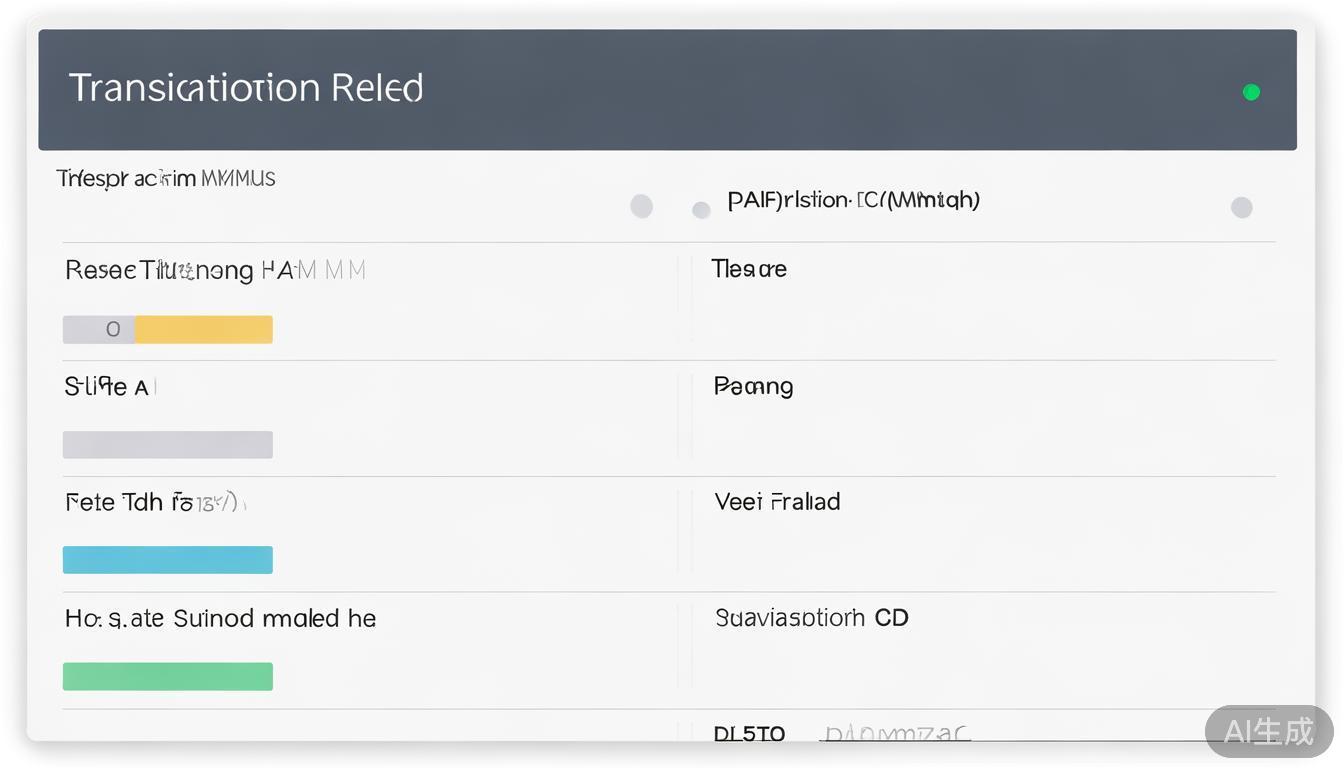Image resolution: width=1344 pixels, height=768 pixels.
Task: Select the green bar at the bottom left
Action: coord(168,676)
